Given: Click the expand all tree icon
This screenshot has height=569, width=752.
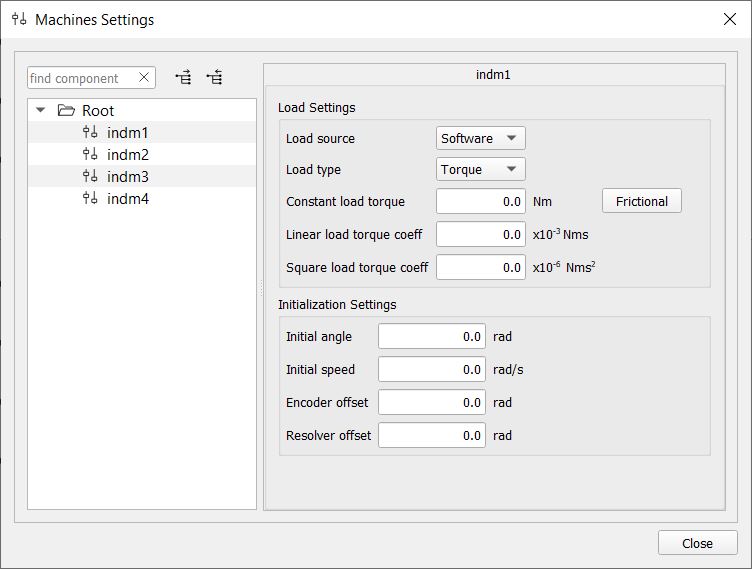Looking at the screenshot, I should (x=183, y=78).
